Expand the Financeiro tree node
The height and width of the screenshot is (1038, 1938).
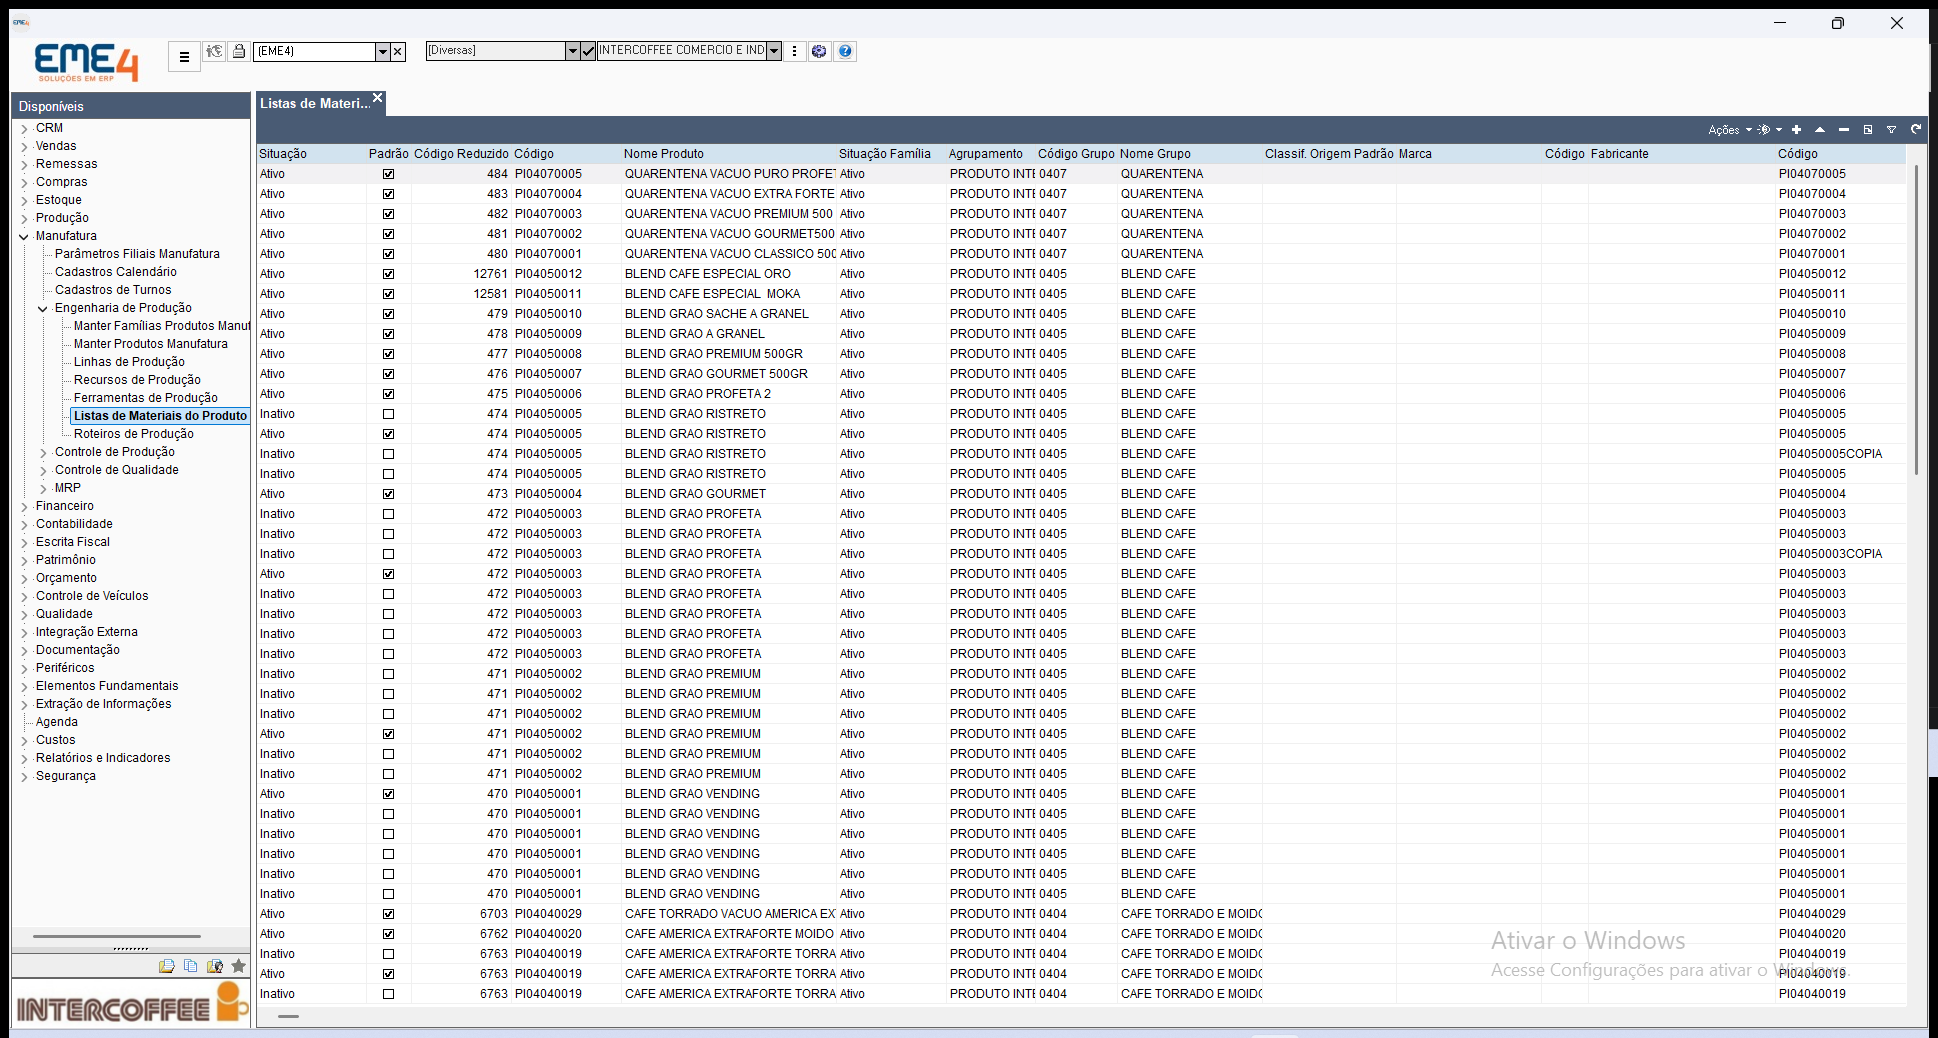click(x=24, y=507)
